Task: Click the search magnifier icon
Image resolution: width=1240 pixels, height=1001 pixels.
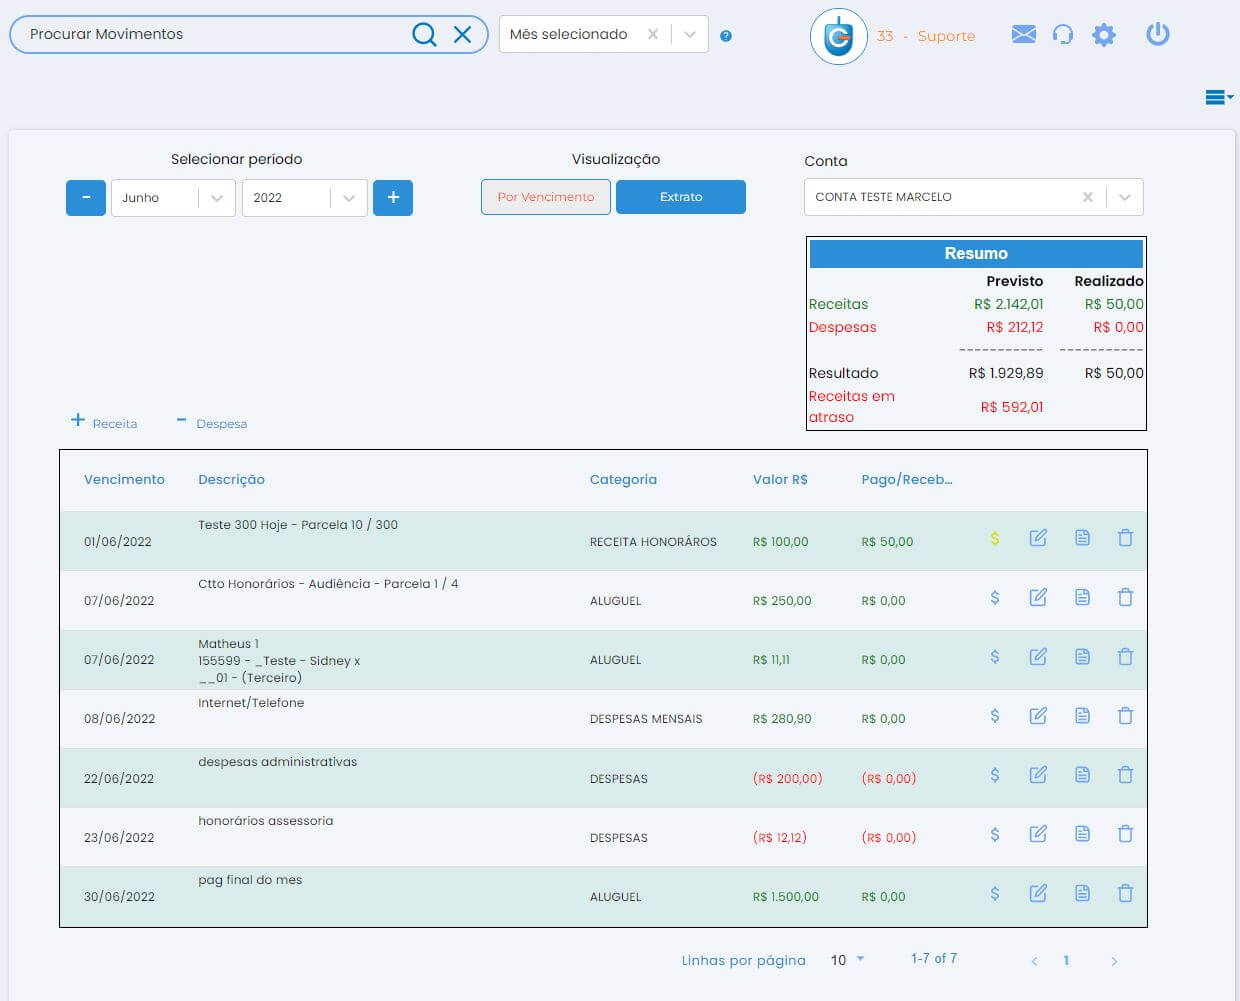Action: pos(424,35)
